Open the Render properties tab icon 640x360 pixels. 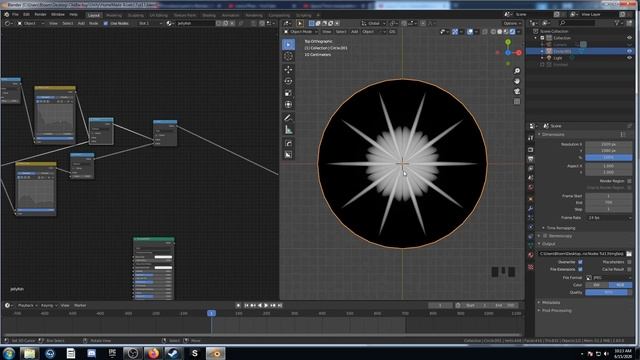531,149
